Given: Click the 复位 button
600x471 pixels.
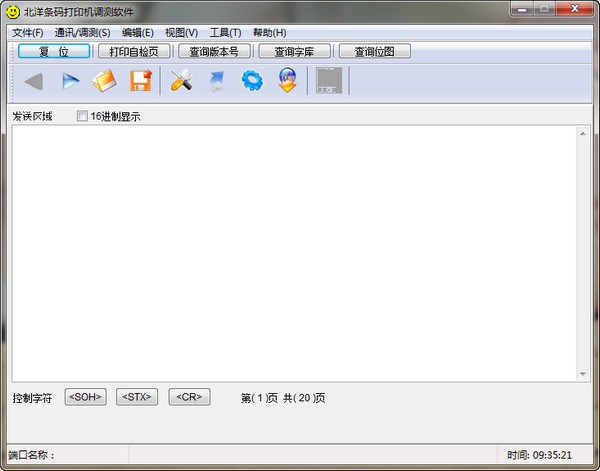Looking at the screenshot, I should click(x=54, y=51).
